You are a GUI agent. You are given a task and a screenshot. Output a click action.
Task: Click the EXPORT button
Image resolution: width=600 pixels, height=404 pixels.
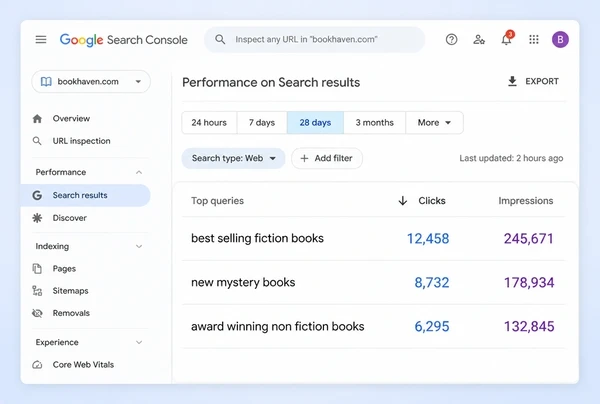[x=533, y=81]
